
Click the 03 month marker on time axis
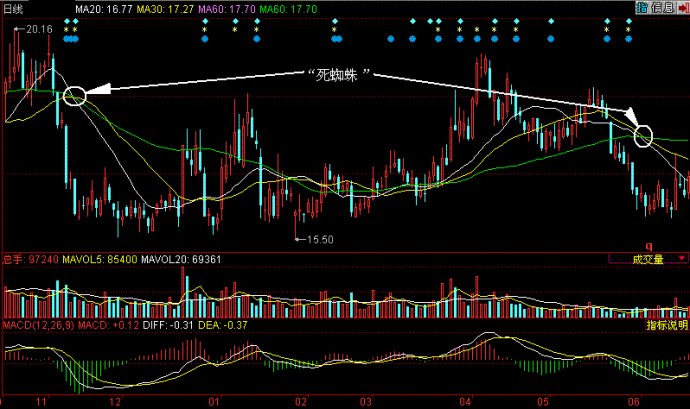(366, 402)
